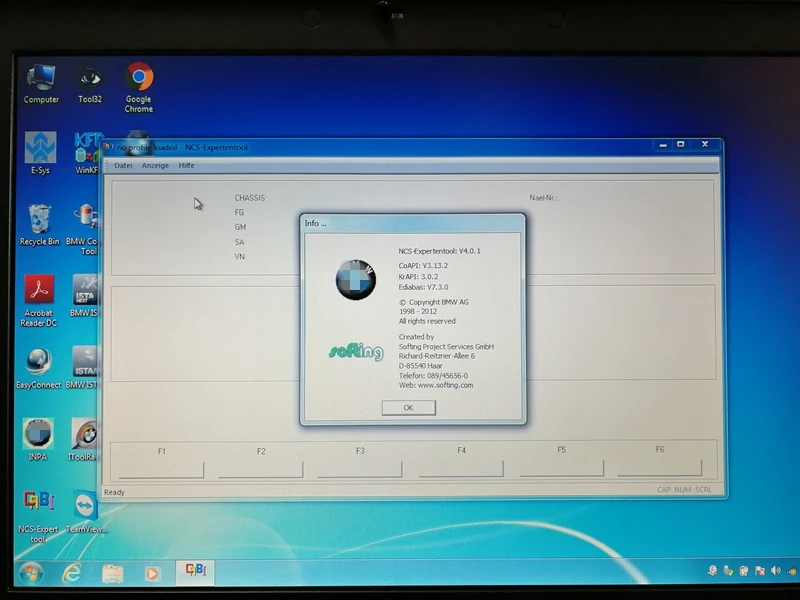Open the Hilfe menu
This screenshot has height=600, width=800.
point(185,166)
